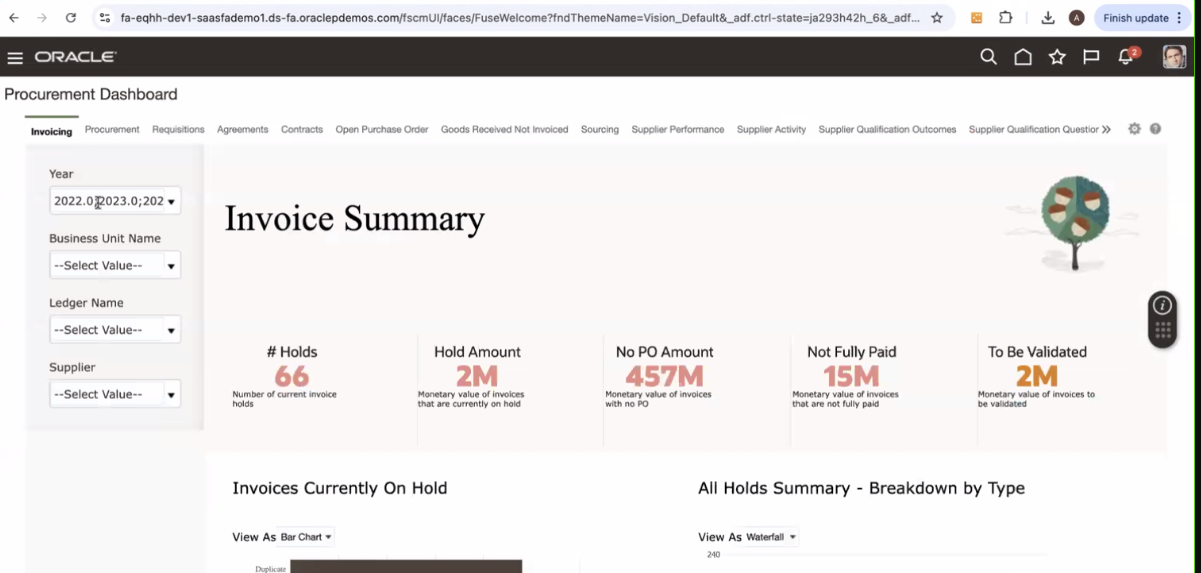The width and height of the screenshot is (1201, 573).
Task: Open the watchlist flag icon
Action: click(1091, 57)
